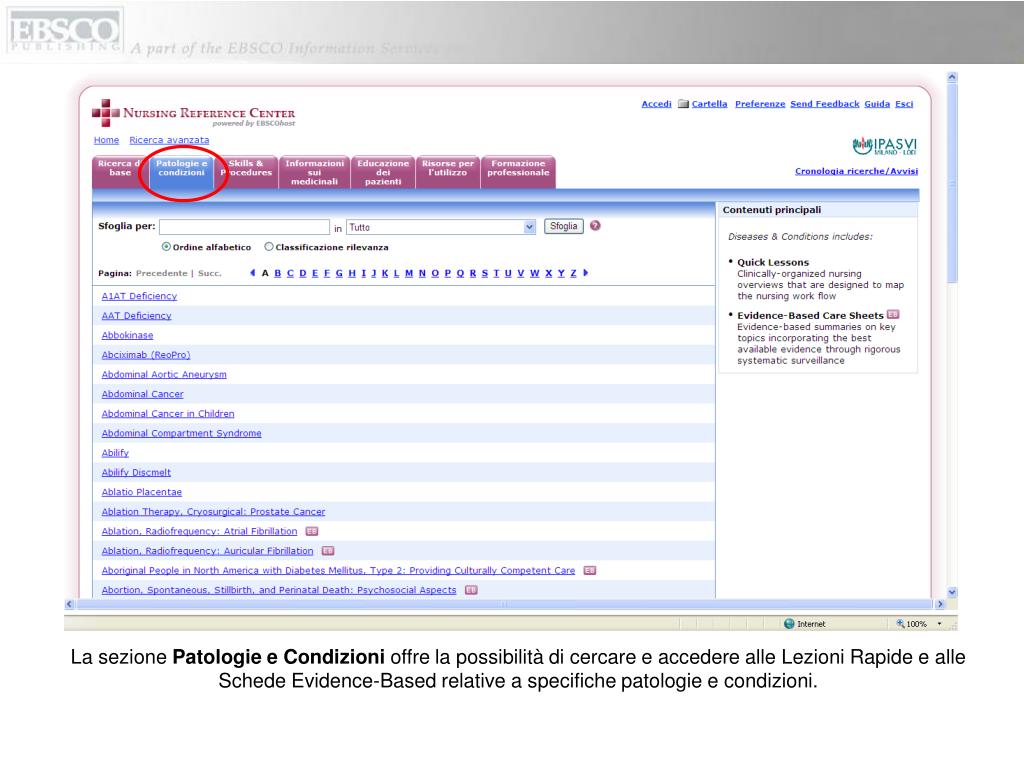Click evidence-based icon next to Aboriginal People entry
Viewport: 1024px width, 768px height.
(590, 571)
